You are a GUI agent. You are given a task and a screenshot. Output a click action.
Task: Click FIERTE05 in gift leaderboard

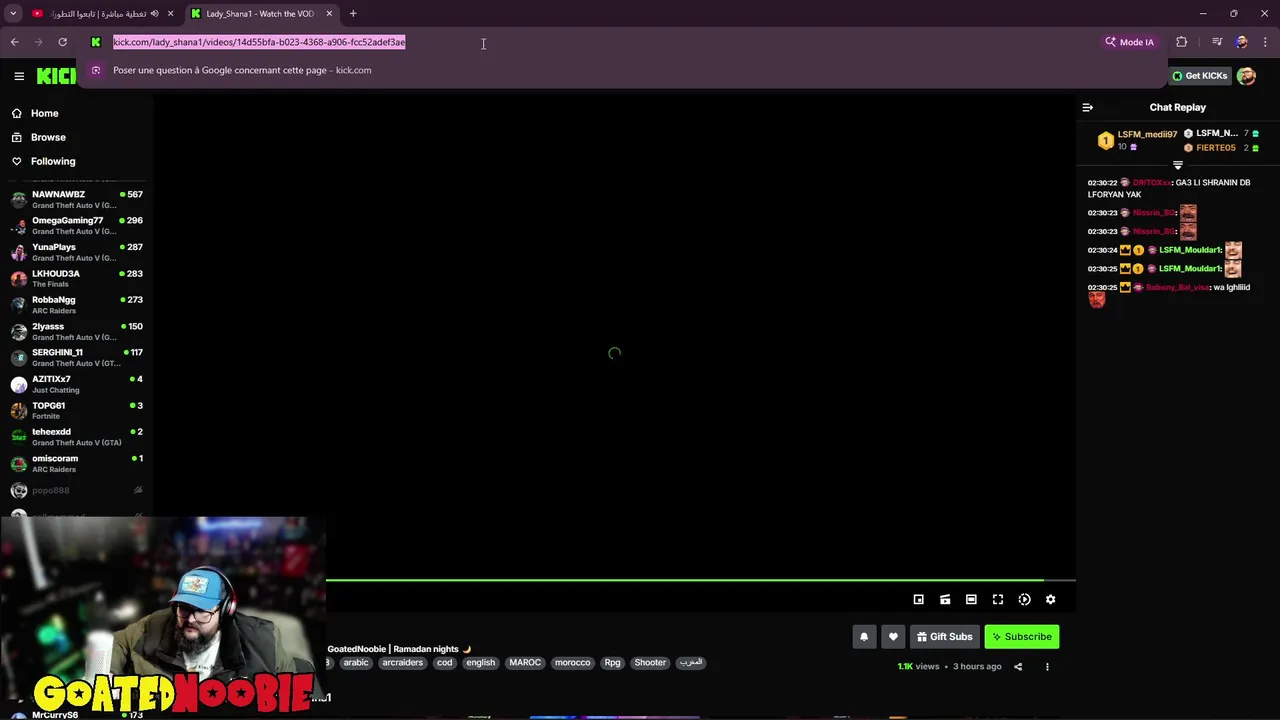(1216, 148)
